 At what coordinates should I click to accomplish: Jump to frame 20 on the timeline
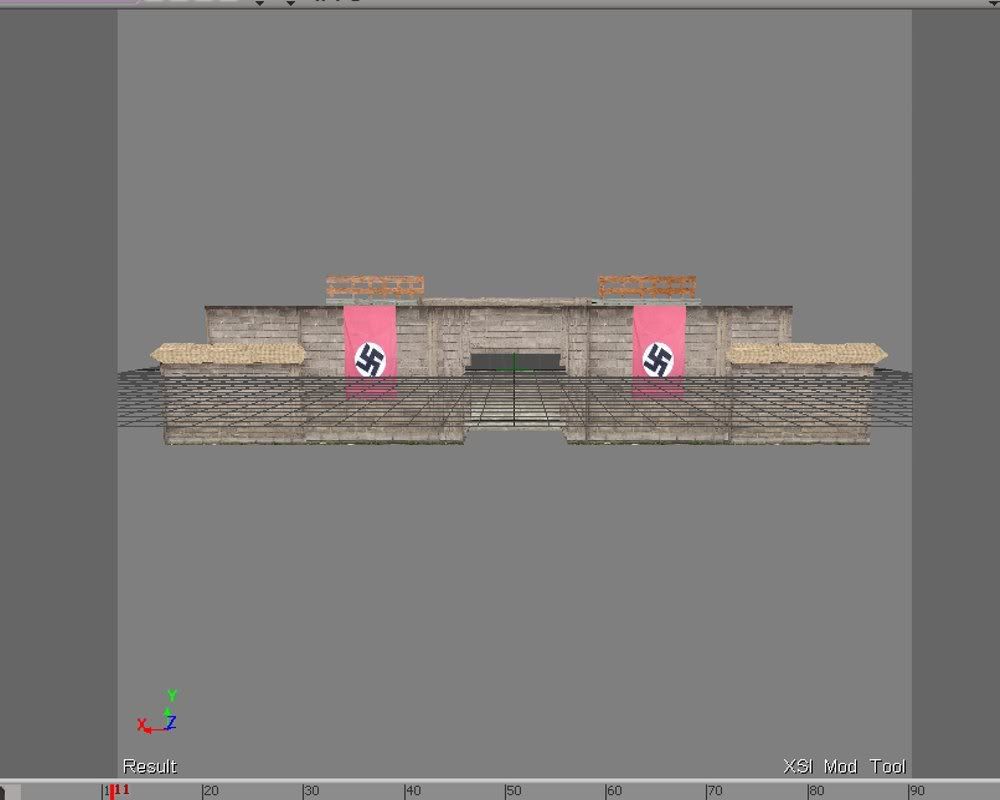[x=210, y=791]
